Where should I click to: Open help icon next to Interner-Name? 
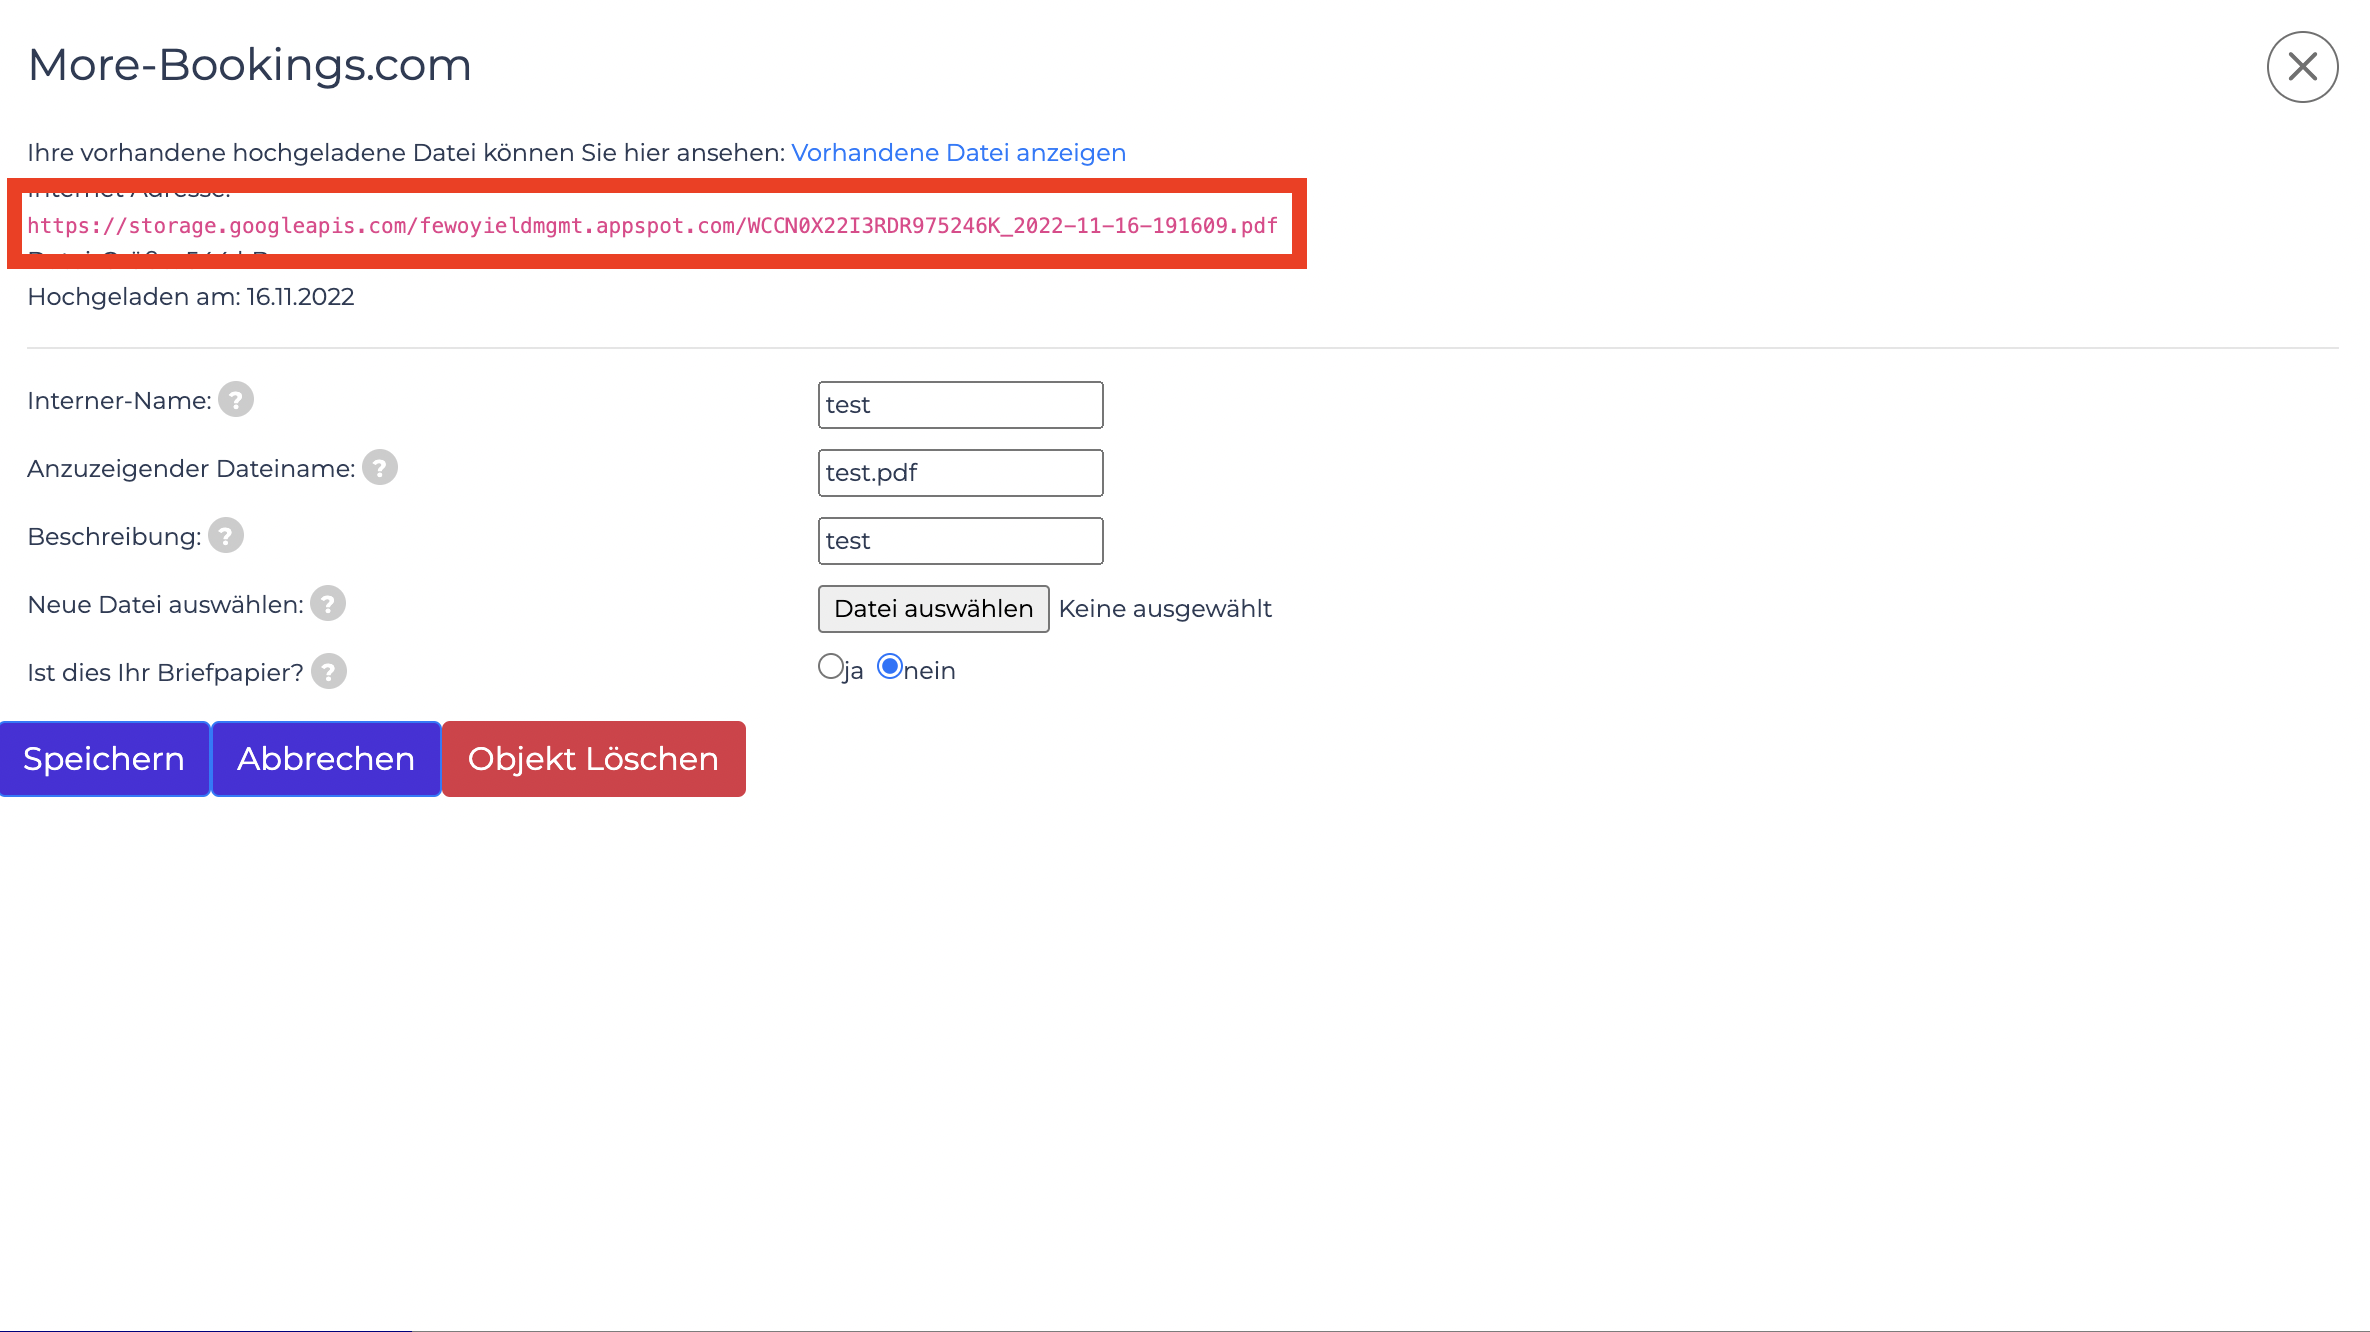coord(236,400)
